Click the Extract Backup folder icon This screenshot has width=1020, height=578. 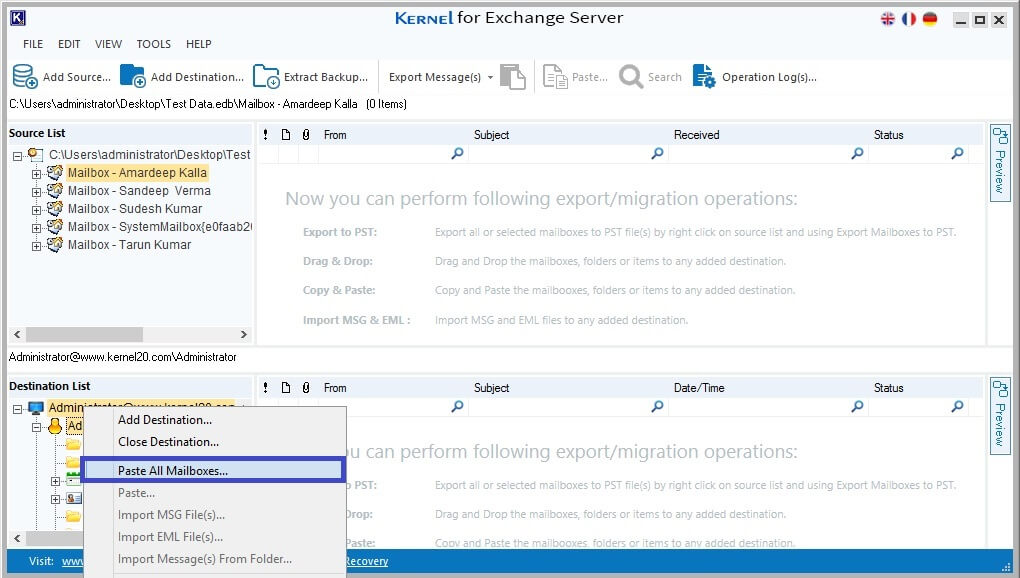click(x=266, y=76)
